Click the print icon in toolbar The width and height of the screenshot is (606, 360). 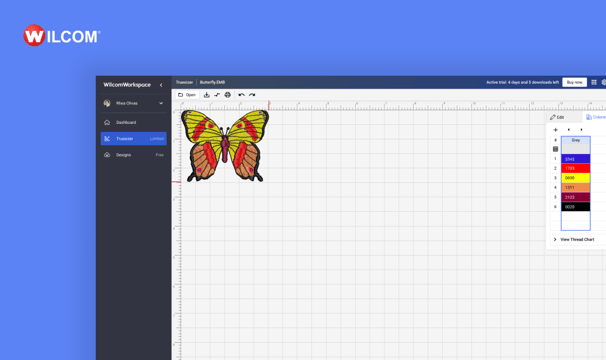tap(228, 95)
